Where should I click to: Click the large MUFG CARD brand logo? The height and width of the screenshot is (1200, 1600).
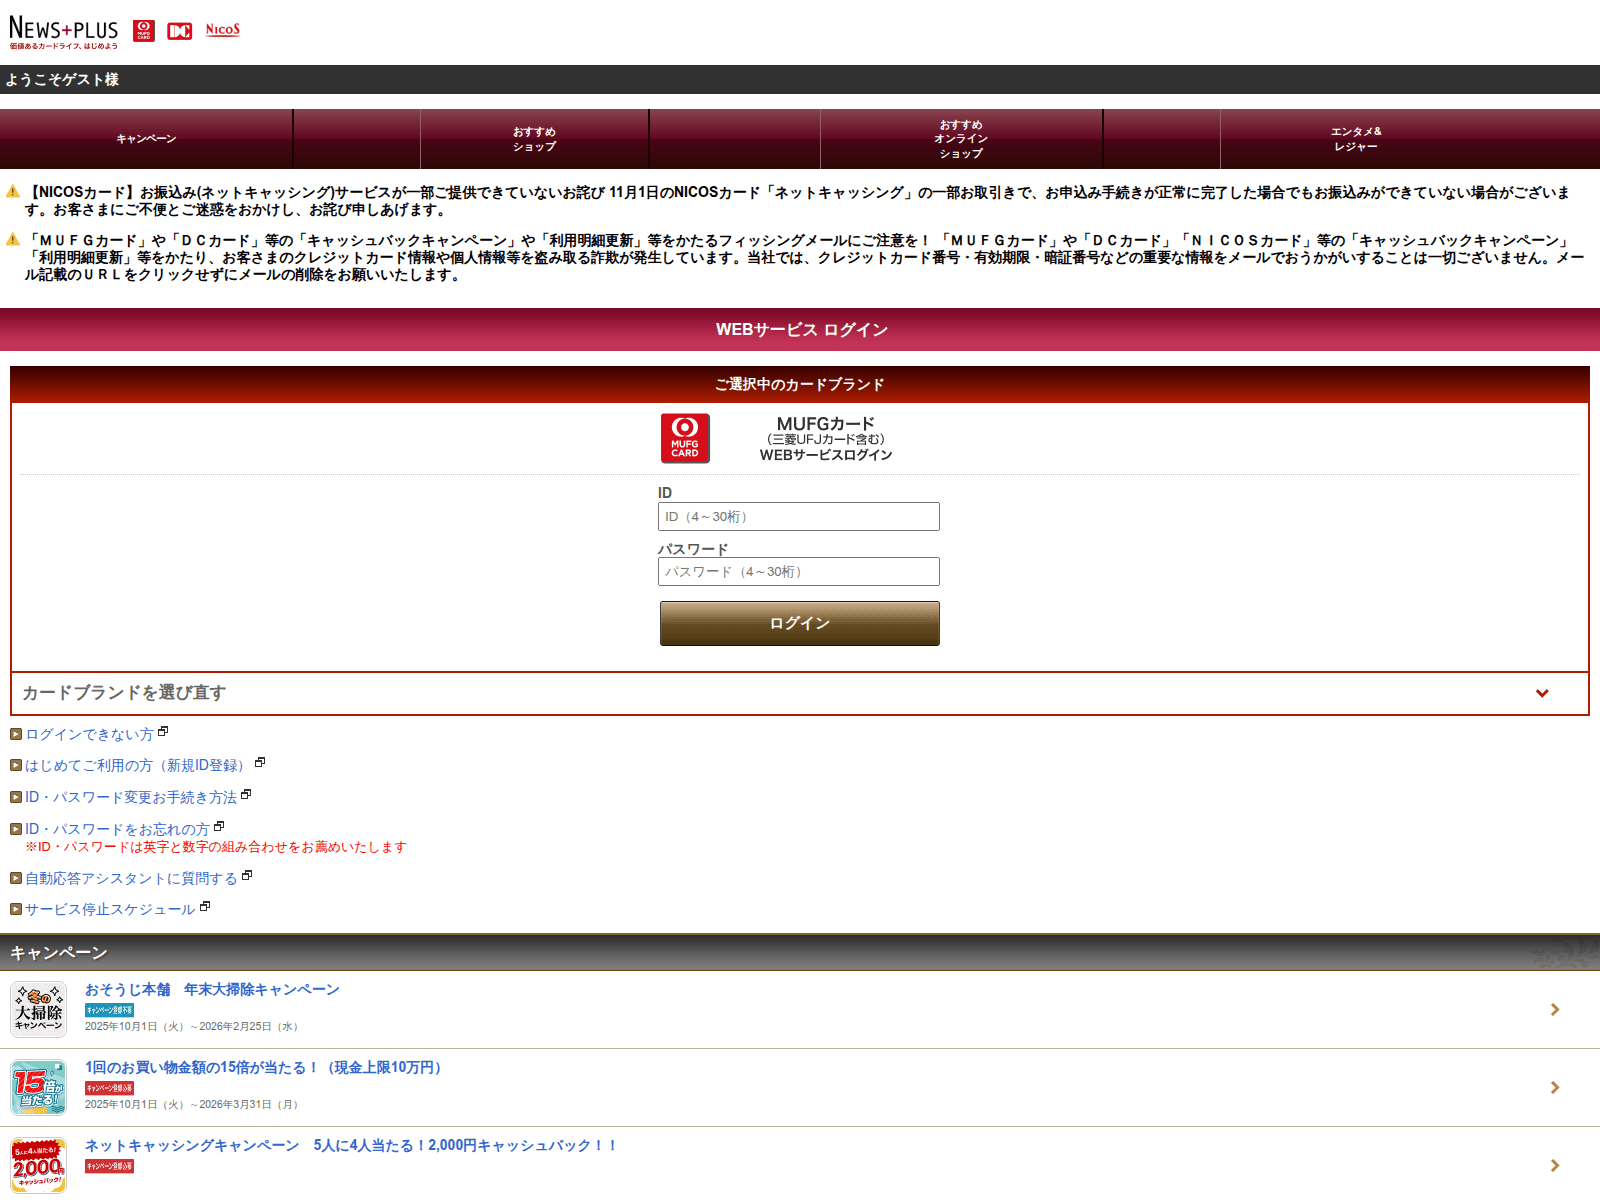(685, 438)
